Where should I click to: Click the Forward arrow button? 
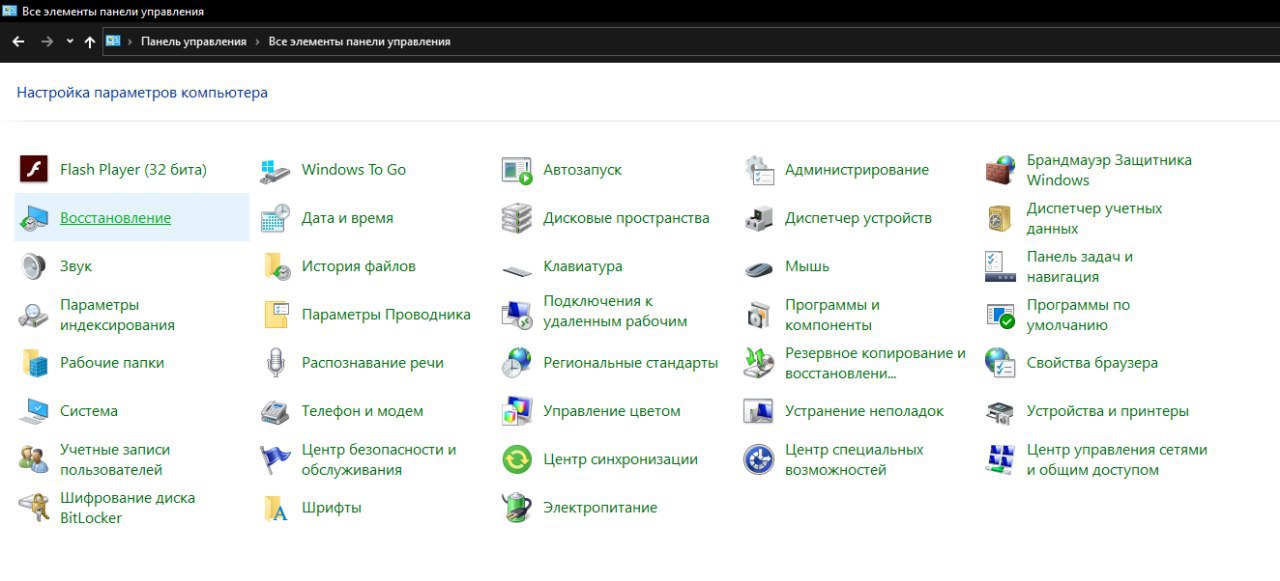tap(46, 42)
